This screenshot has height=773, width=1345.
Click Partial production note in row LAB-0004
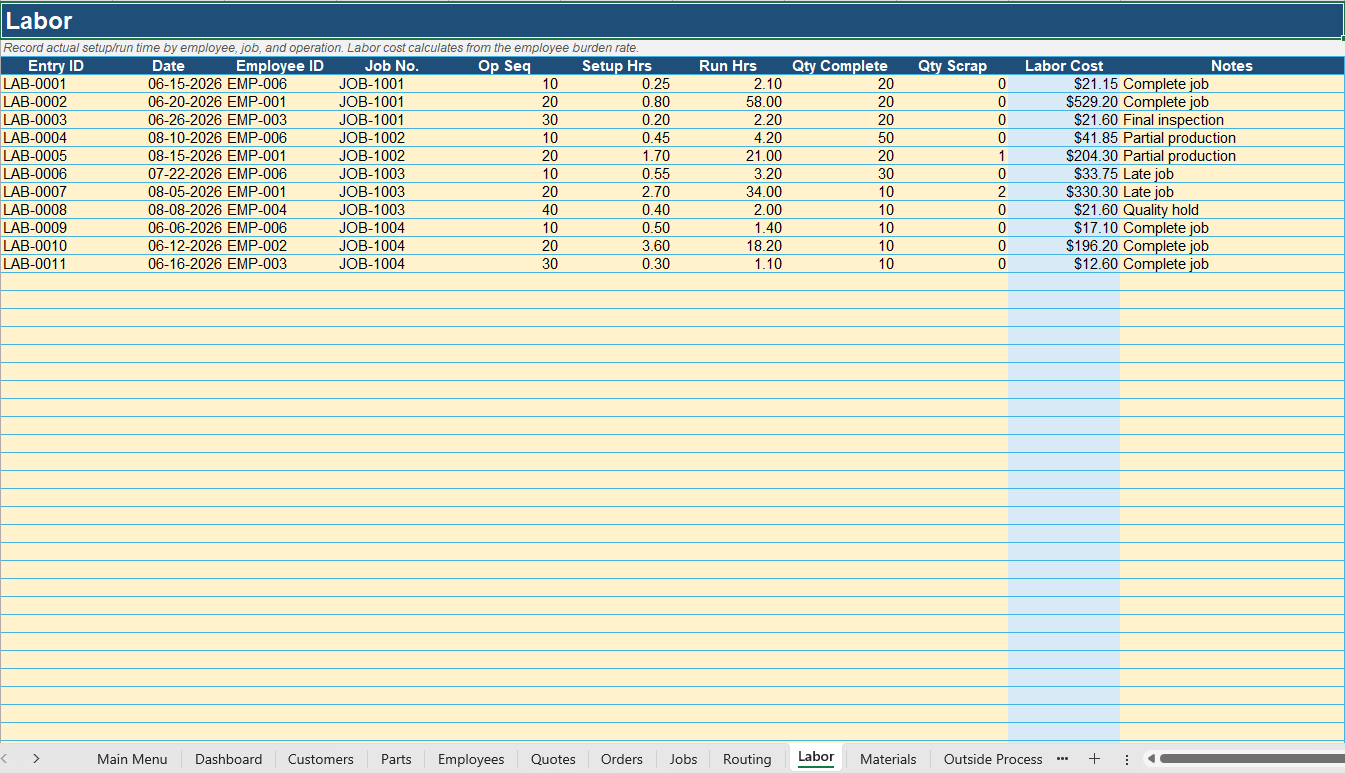(1232, 138)
